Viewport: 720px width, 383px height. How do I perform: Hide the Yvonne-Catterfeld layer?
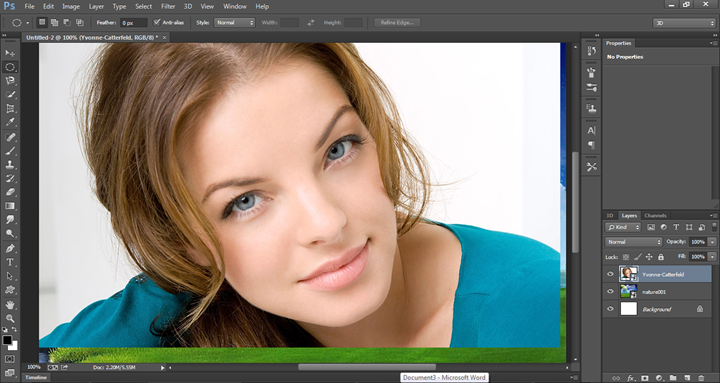(610, 274)
